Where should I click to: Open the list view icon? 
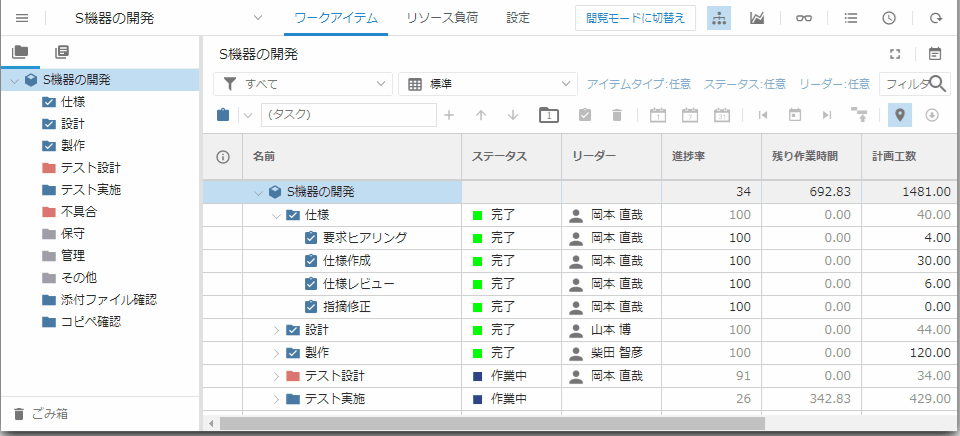click(x=850, y=18)
